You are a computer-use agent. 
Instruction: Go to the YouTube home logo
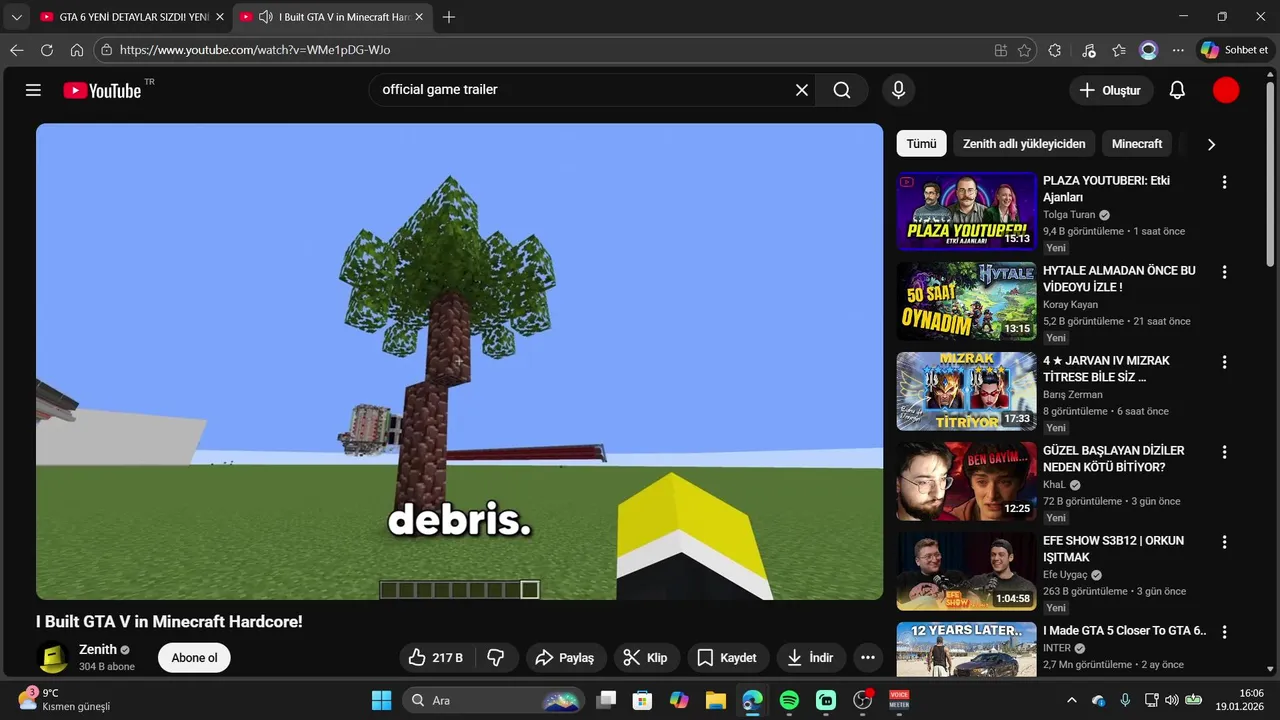tap(102, 90)
